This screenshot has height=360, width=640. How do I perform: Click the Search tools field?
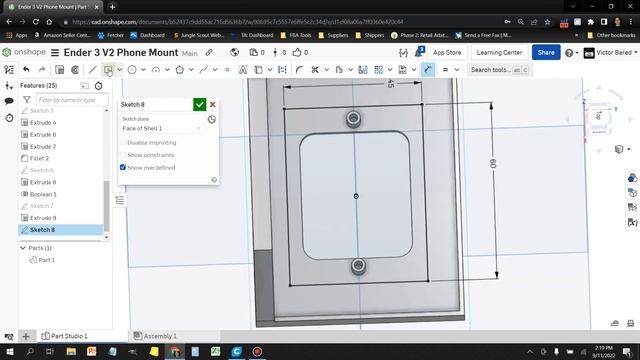[499, 70]
